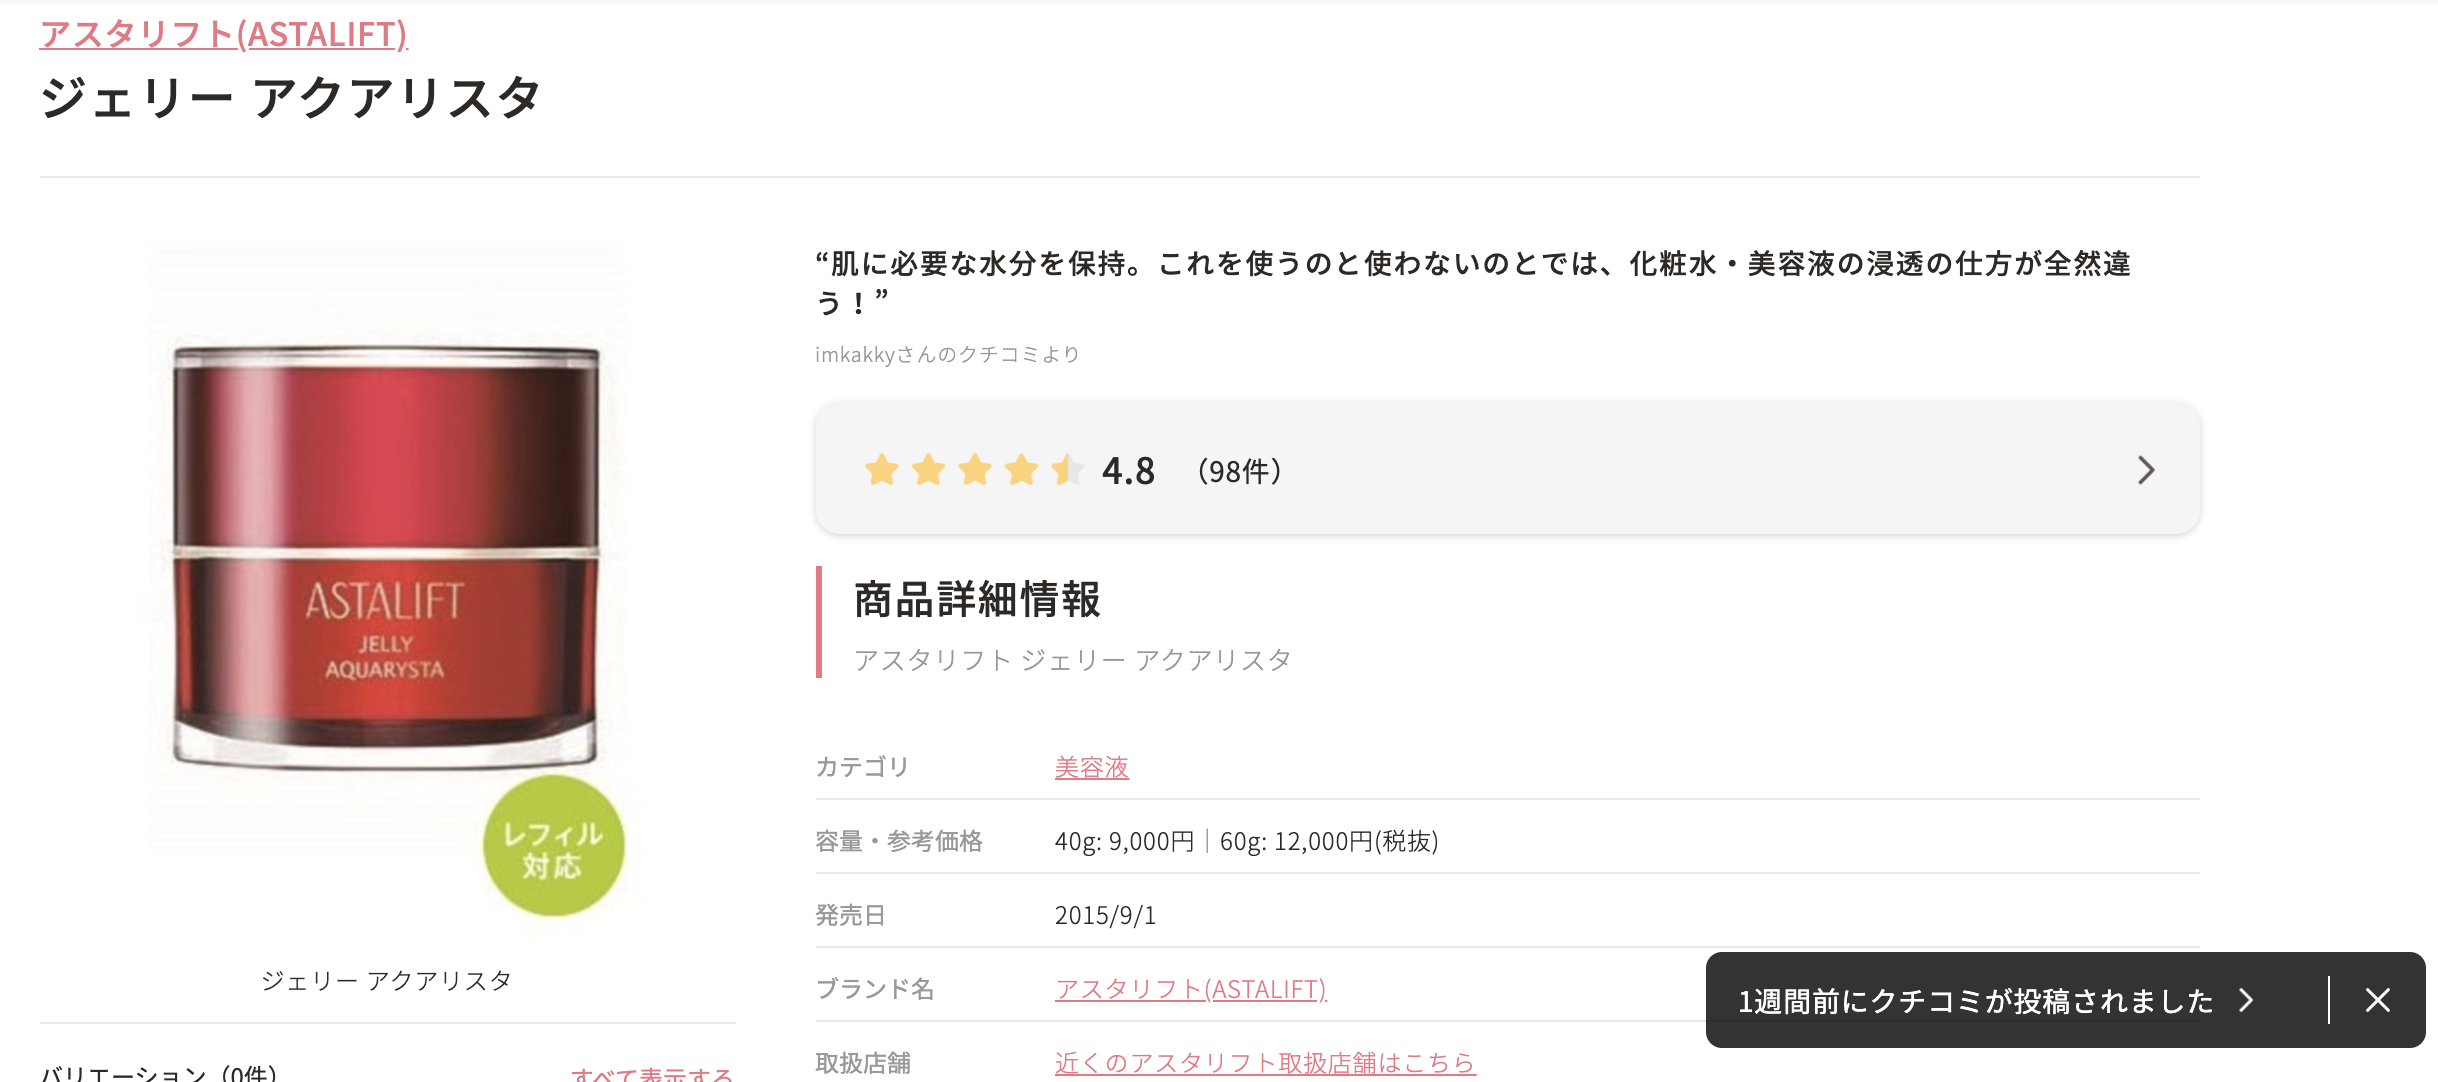Image resolution: width=2438 pixels, height=1082 pixels.
Task: Click the quoted review headline text
Action: click(1472, 265)
